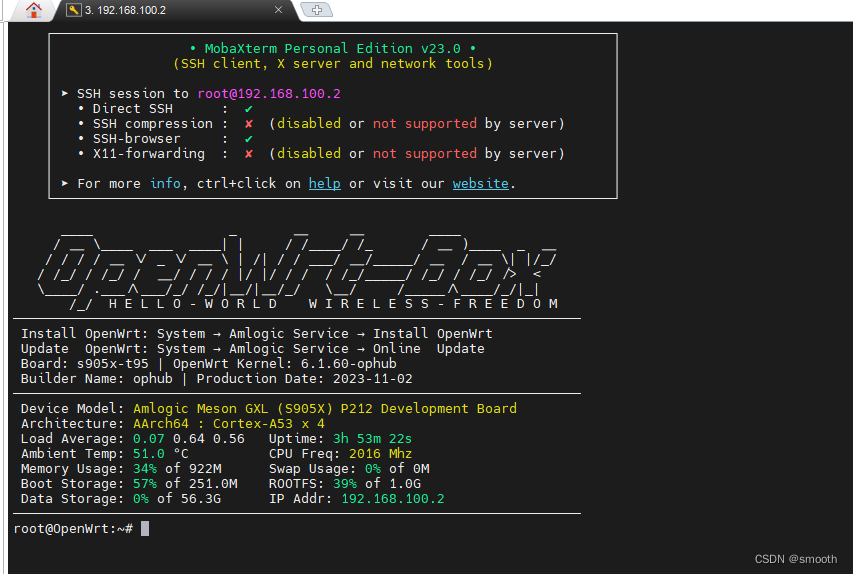853x574 pixels.
Task: Click the Install OpenWrt instruction line
Action: point(256,334)
